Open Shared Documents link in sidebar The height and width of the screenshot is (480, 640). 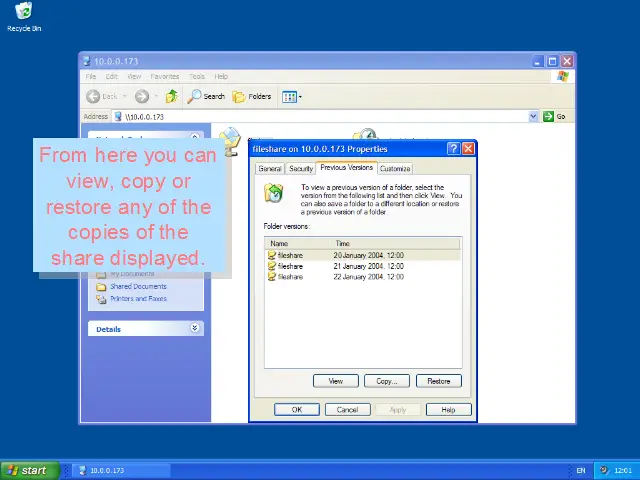point(138,287)
